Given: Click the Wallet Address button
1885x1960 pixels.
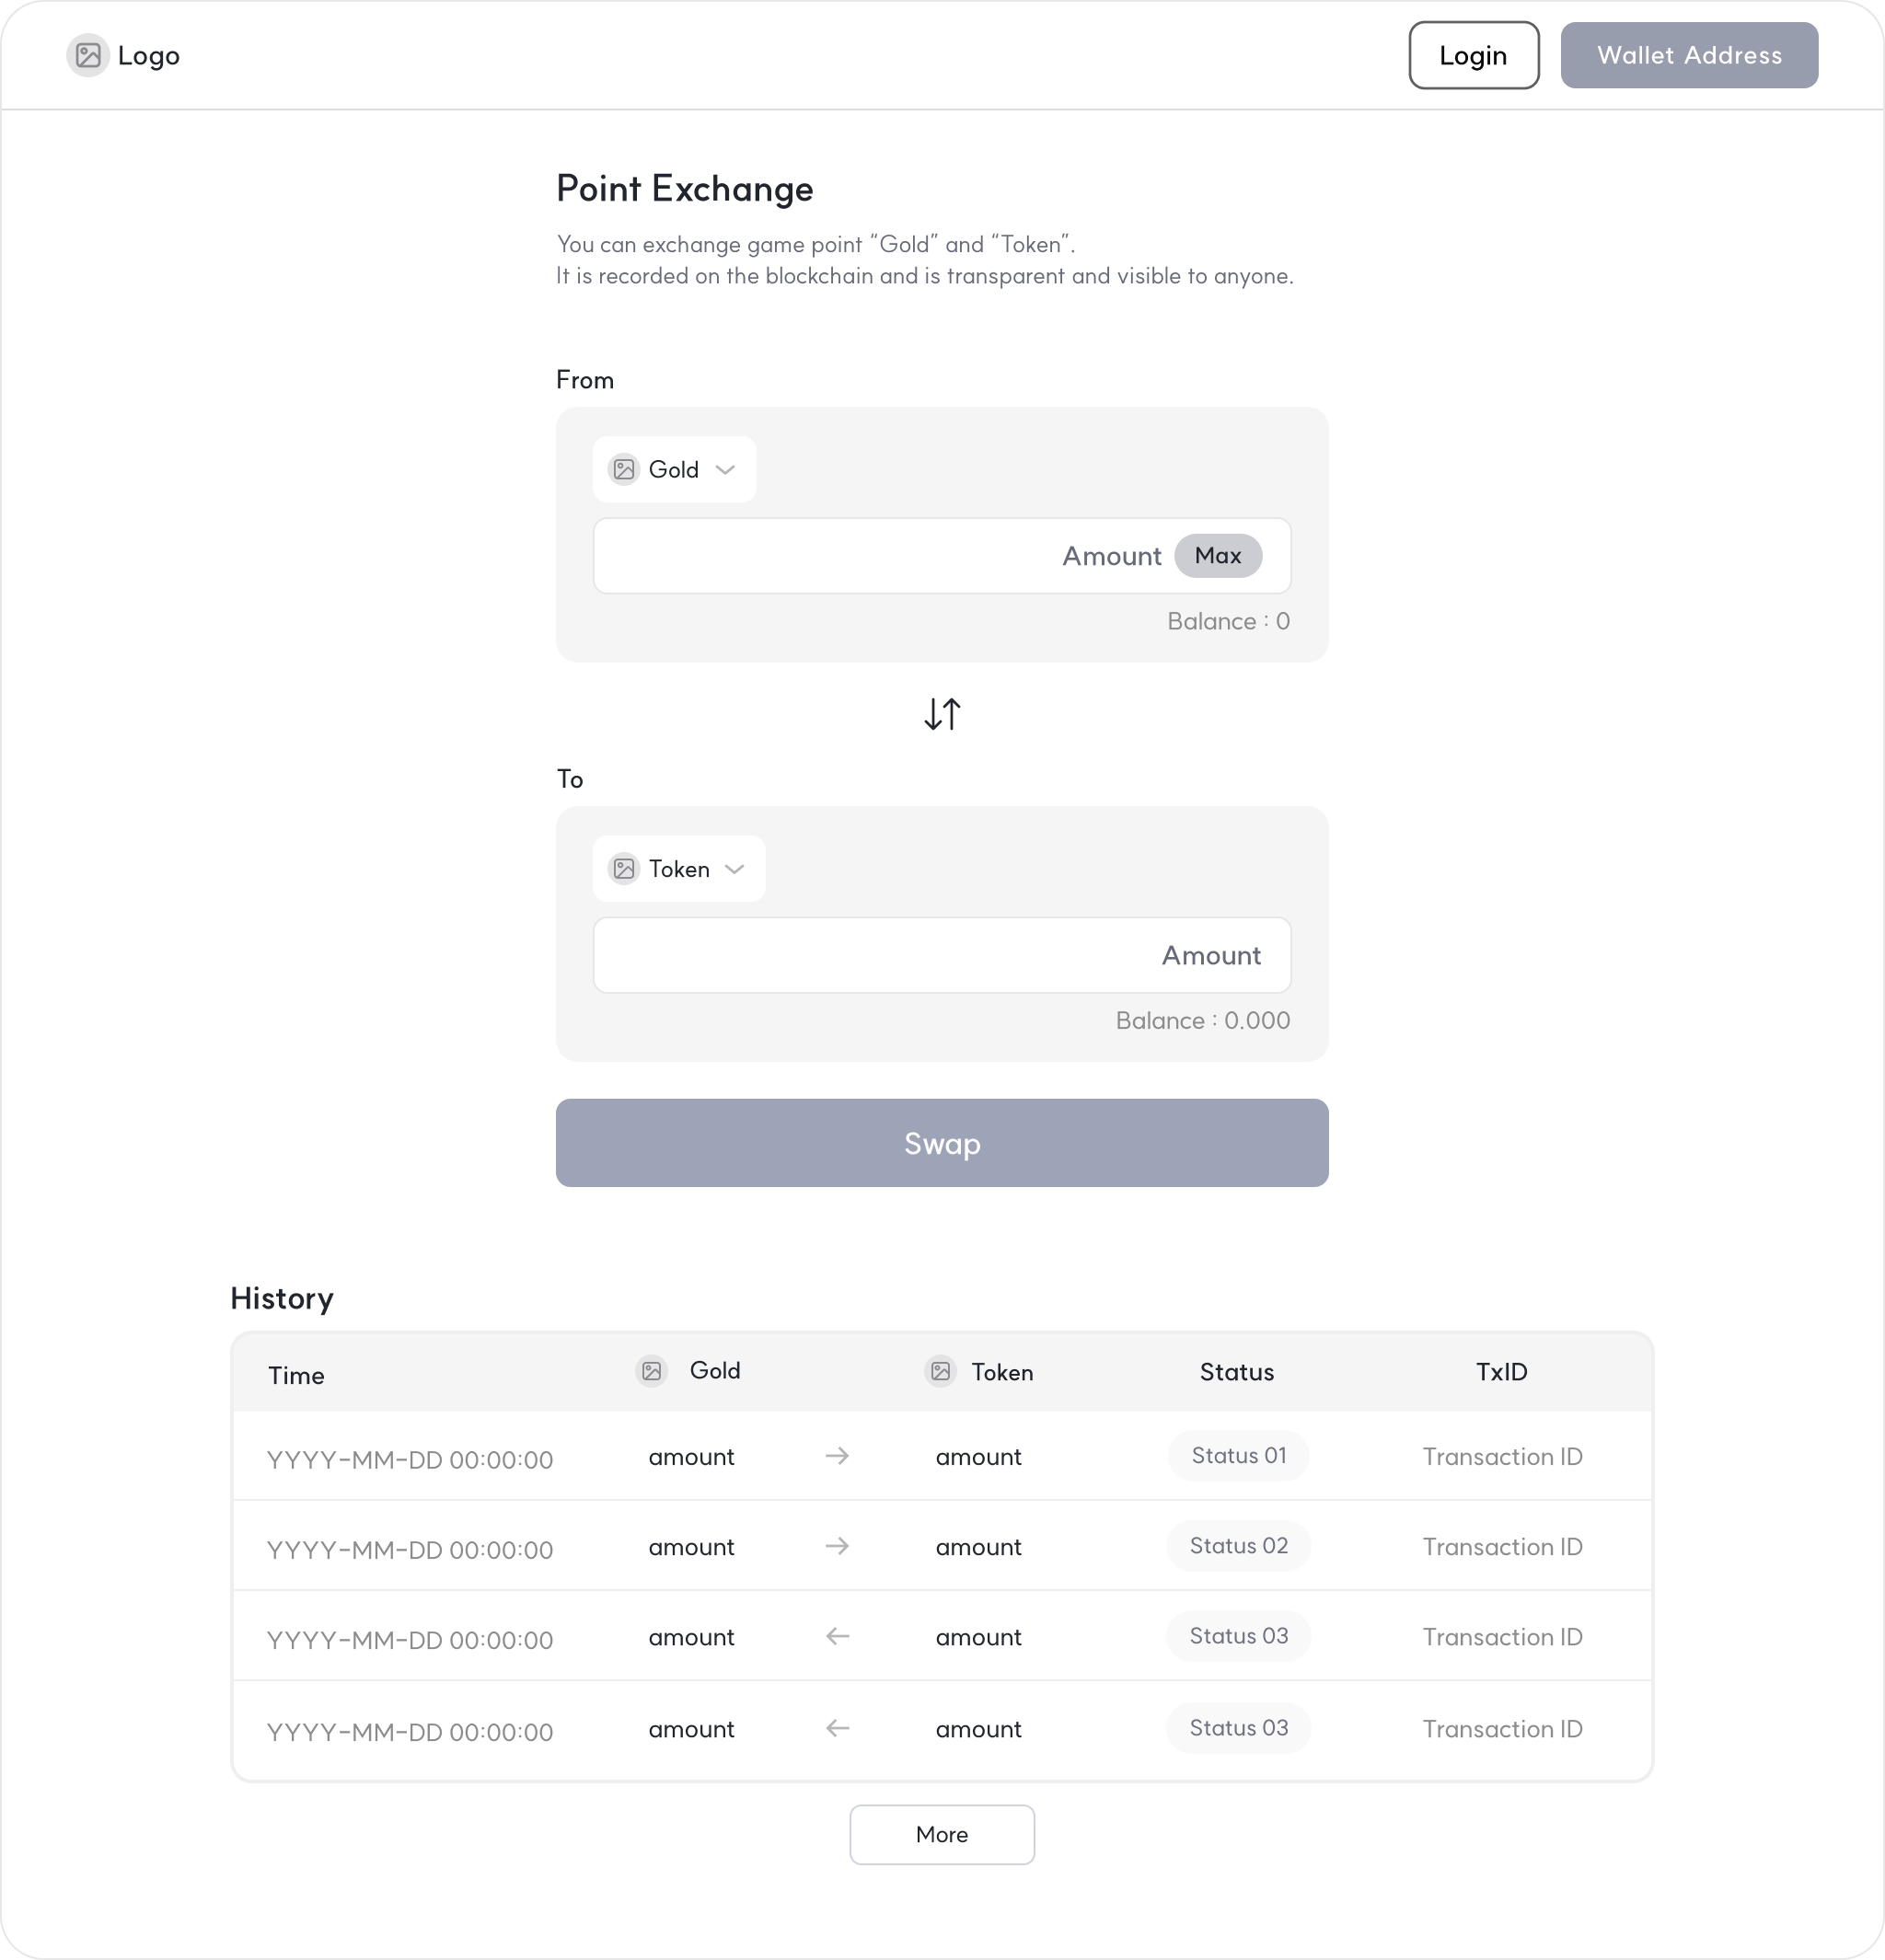Looking at the screenshot, I should pos(1689,55).
